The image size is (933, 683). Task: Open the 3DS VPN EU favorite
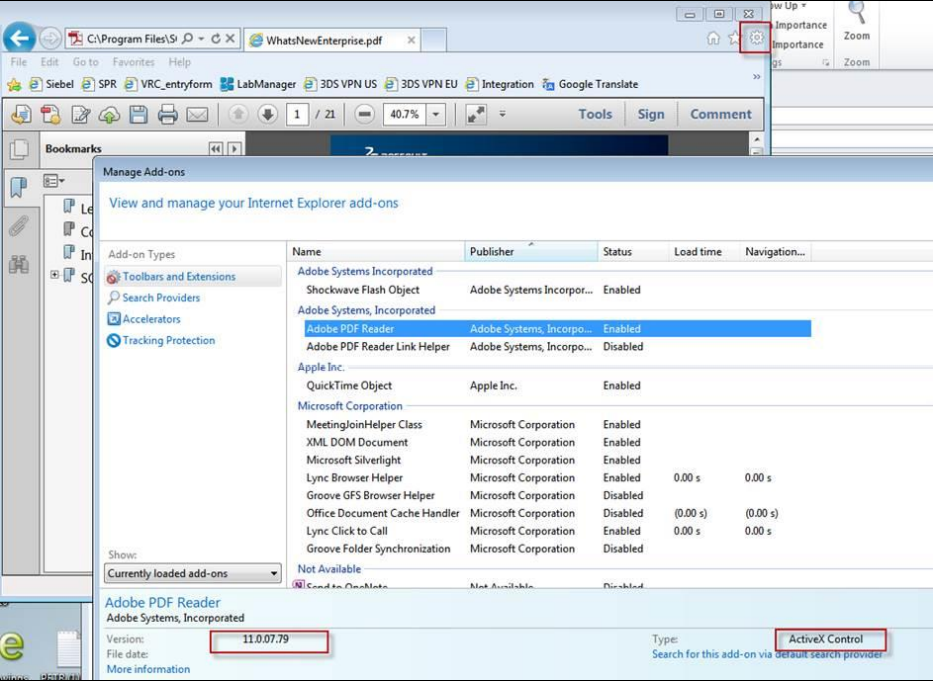tap(421, 84)
